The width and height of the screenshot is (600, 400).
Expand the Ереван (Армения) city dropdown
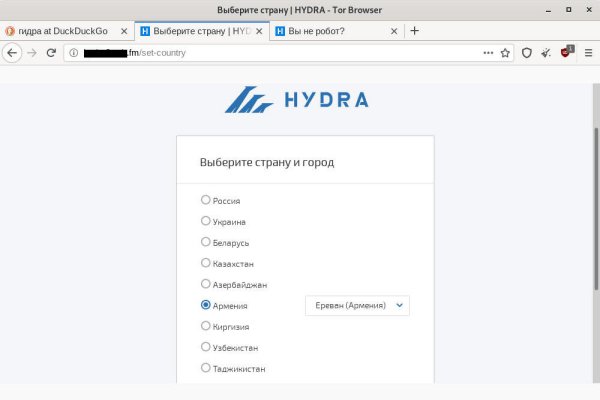tap(357, 305)
